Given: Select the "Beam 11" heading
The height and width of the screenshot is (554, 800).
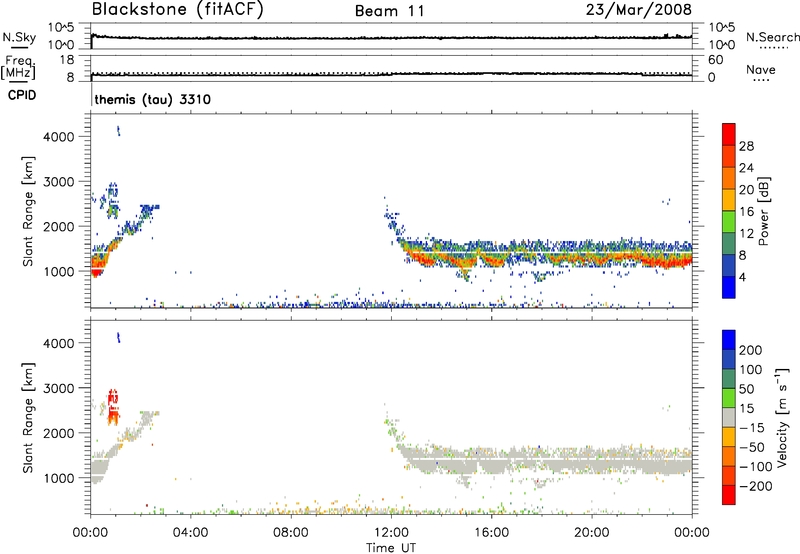Looking at the screenshot, I should pyautogui.click(x=390, y=11).
